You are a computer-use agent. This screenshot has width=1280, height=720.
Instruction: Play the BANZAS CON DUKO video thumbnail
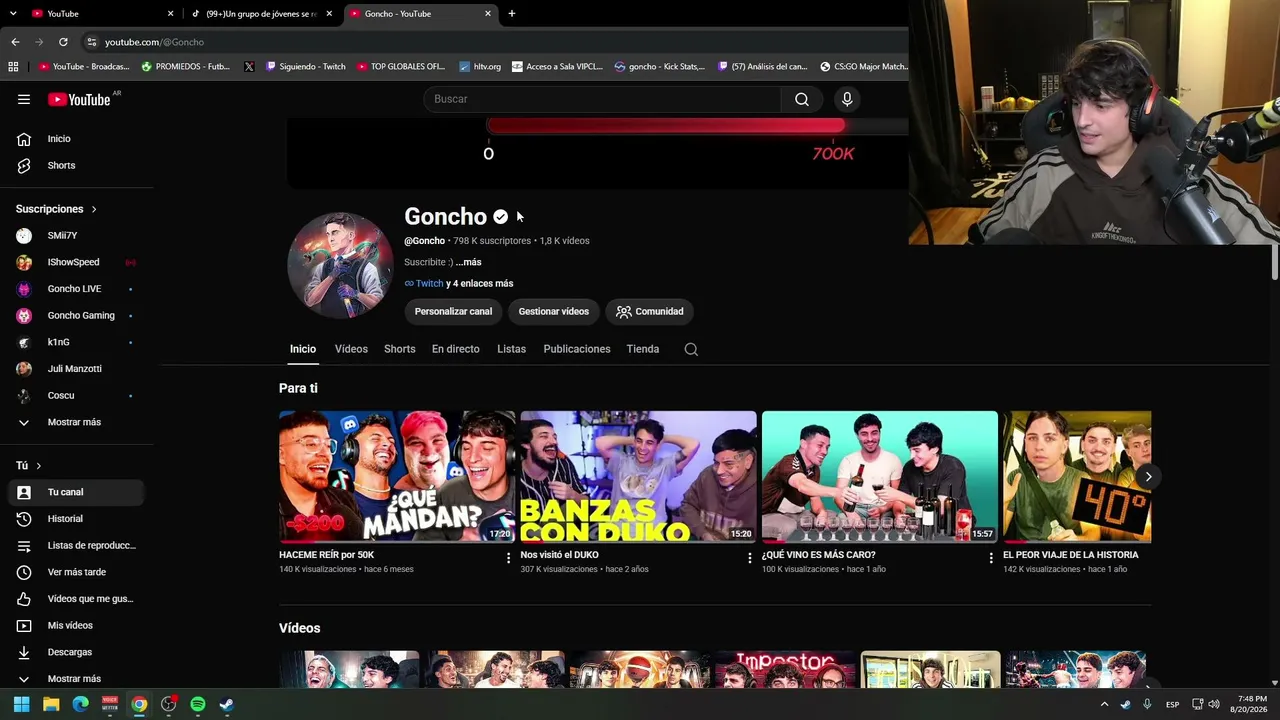[x=638, y=476]
